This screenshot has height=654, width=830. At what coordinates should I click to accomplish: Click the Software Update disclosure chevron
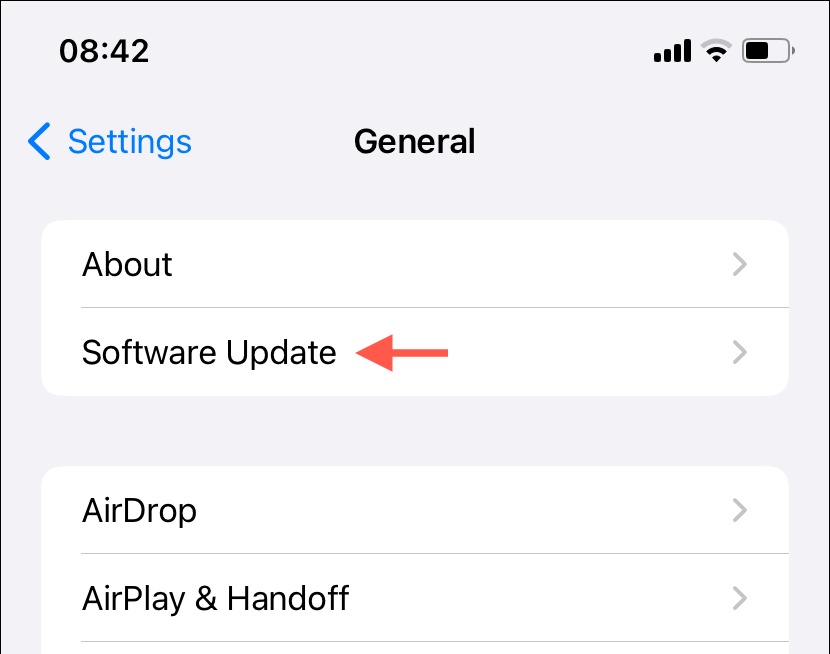739,352
